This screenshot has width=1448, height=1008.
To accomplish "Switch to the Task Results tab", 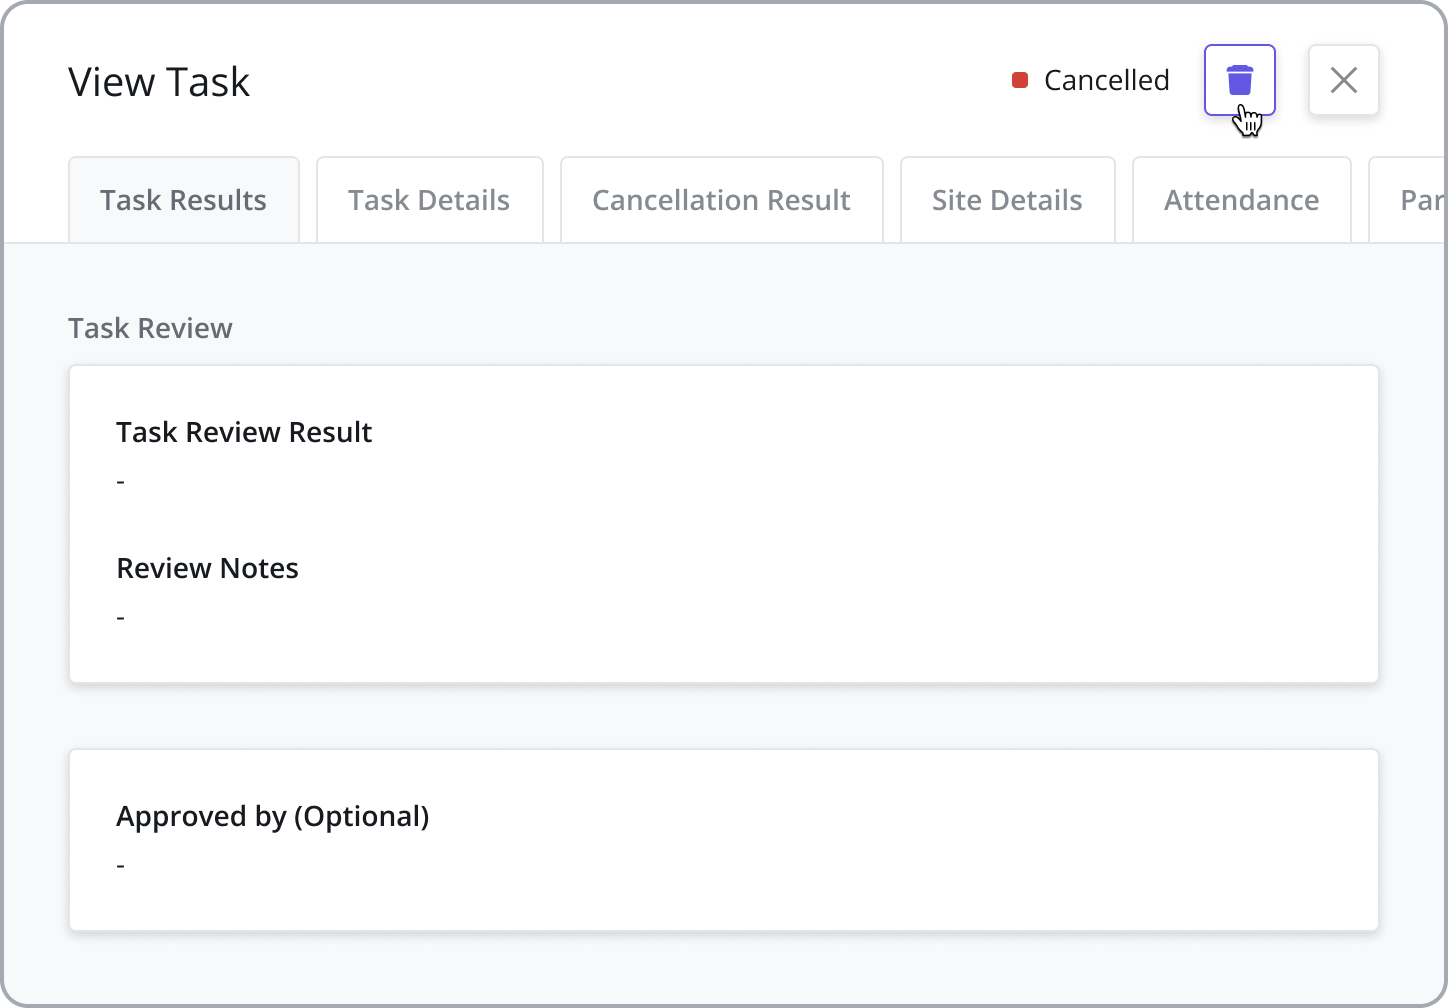I will click(x=184, y=200).
